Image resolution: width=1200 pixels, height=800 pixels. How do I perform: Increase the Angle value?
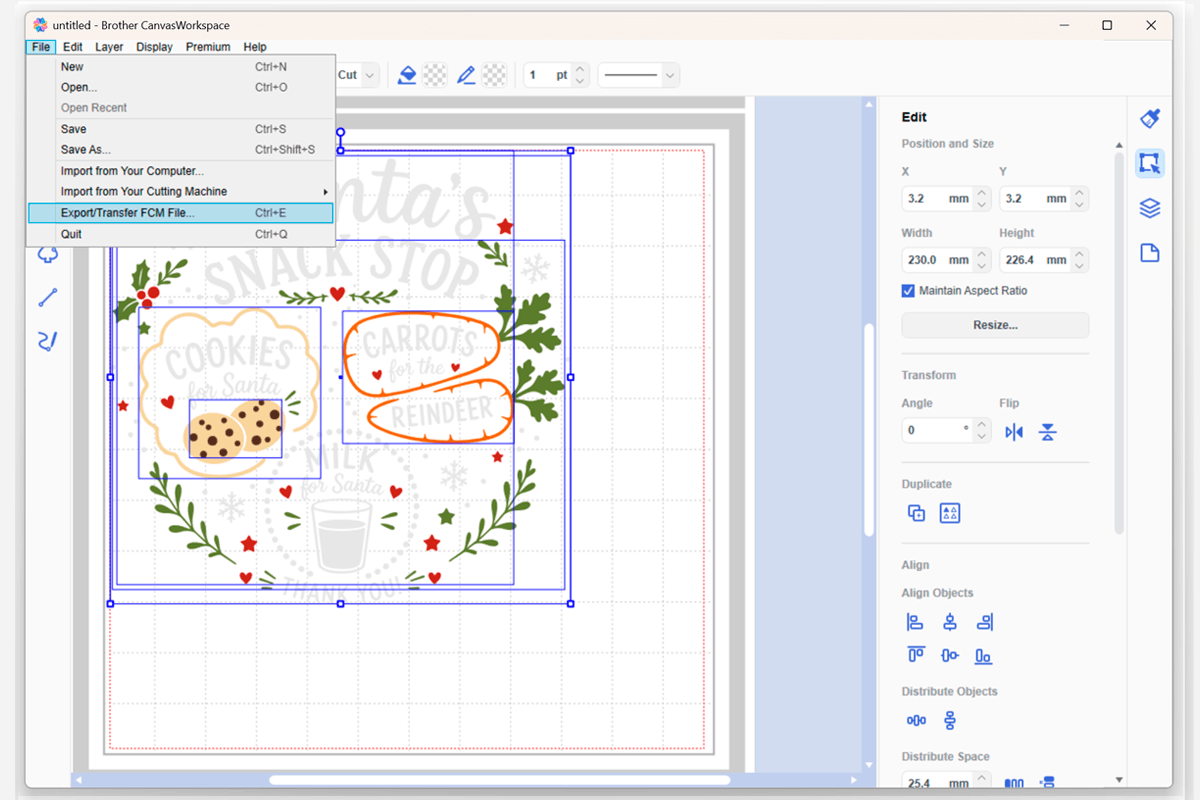(x=982, y=426)
